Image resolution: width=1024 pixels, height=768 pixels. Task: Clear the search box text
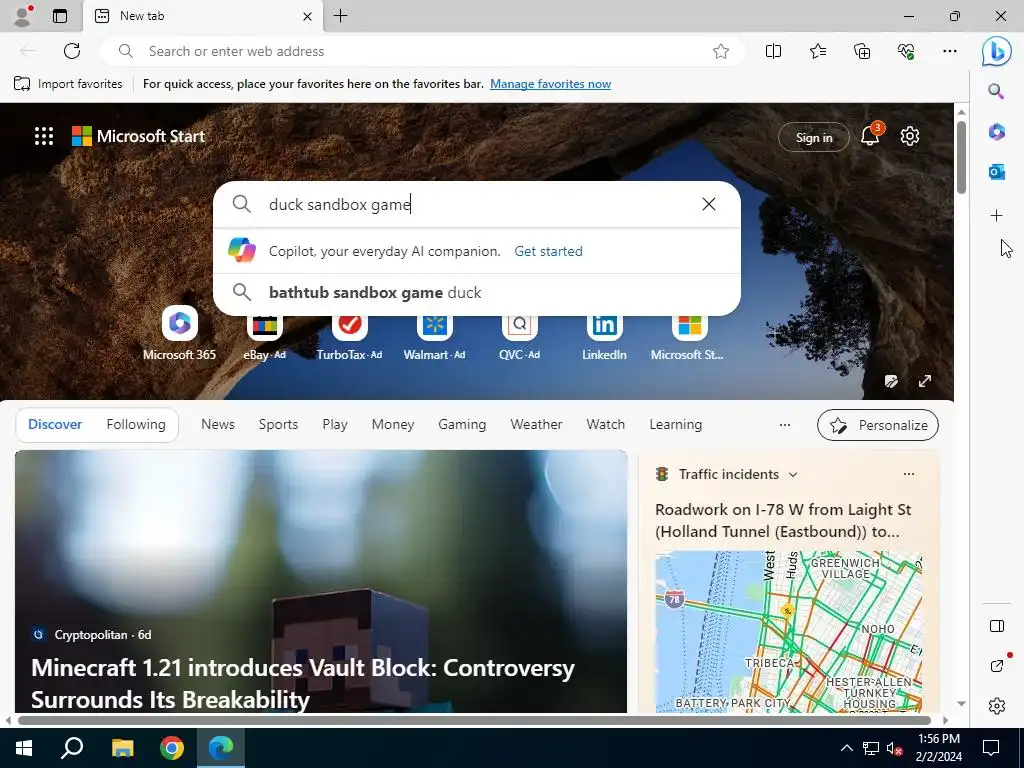(709, 204)
